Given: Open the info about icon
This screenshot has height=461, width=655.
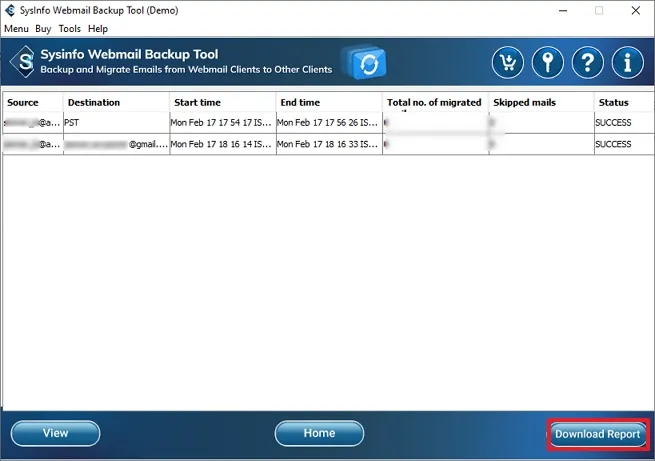Looking at the screenshot, I should (627, 63).
